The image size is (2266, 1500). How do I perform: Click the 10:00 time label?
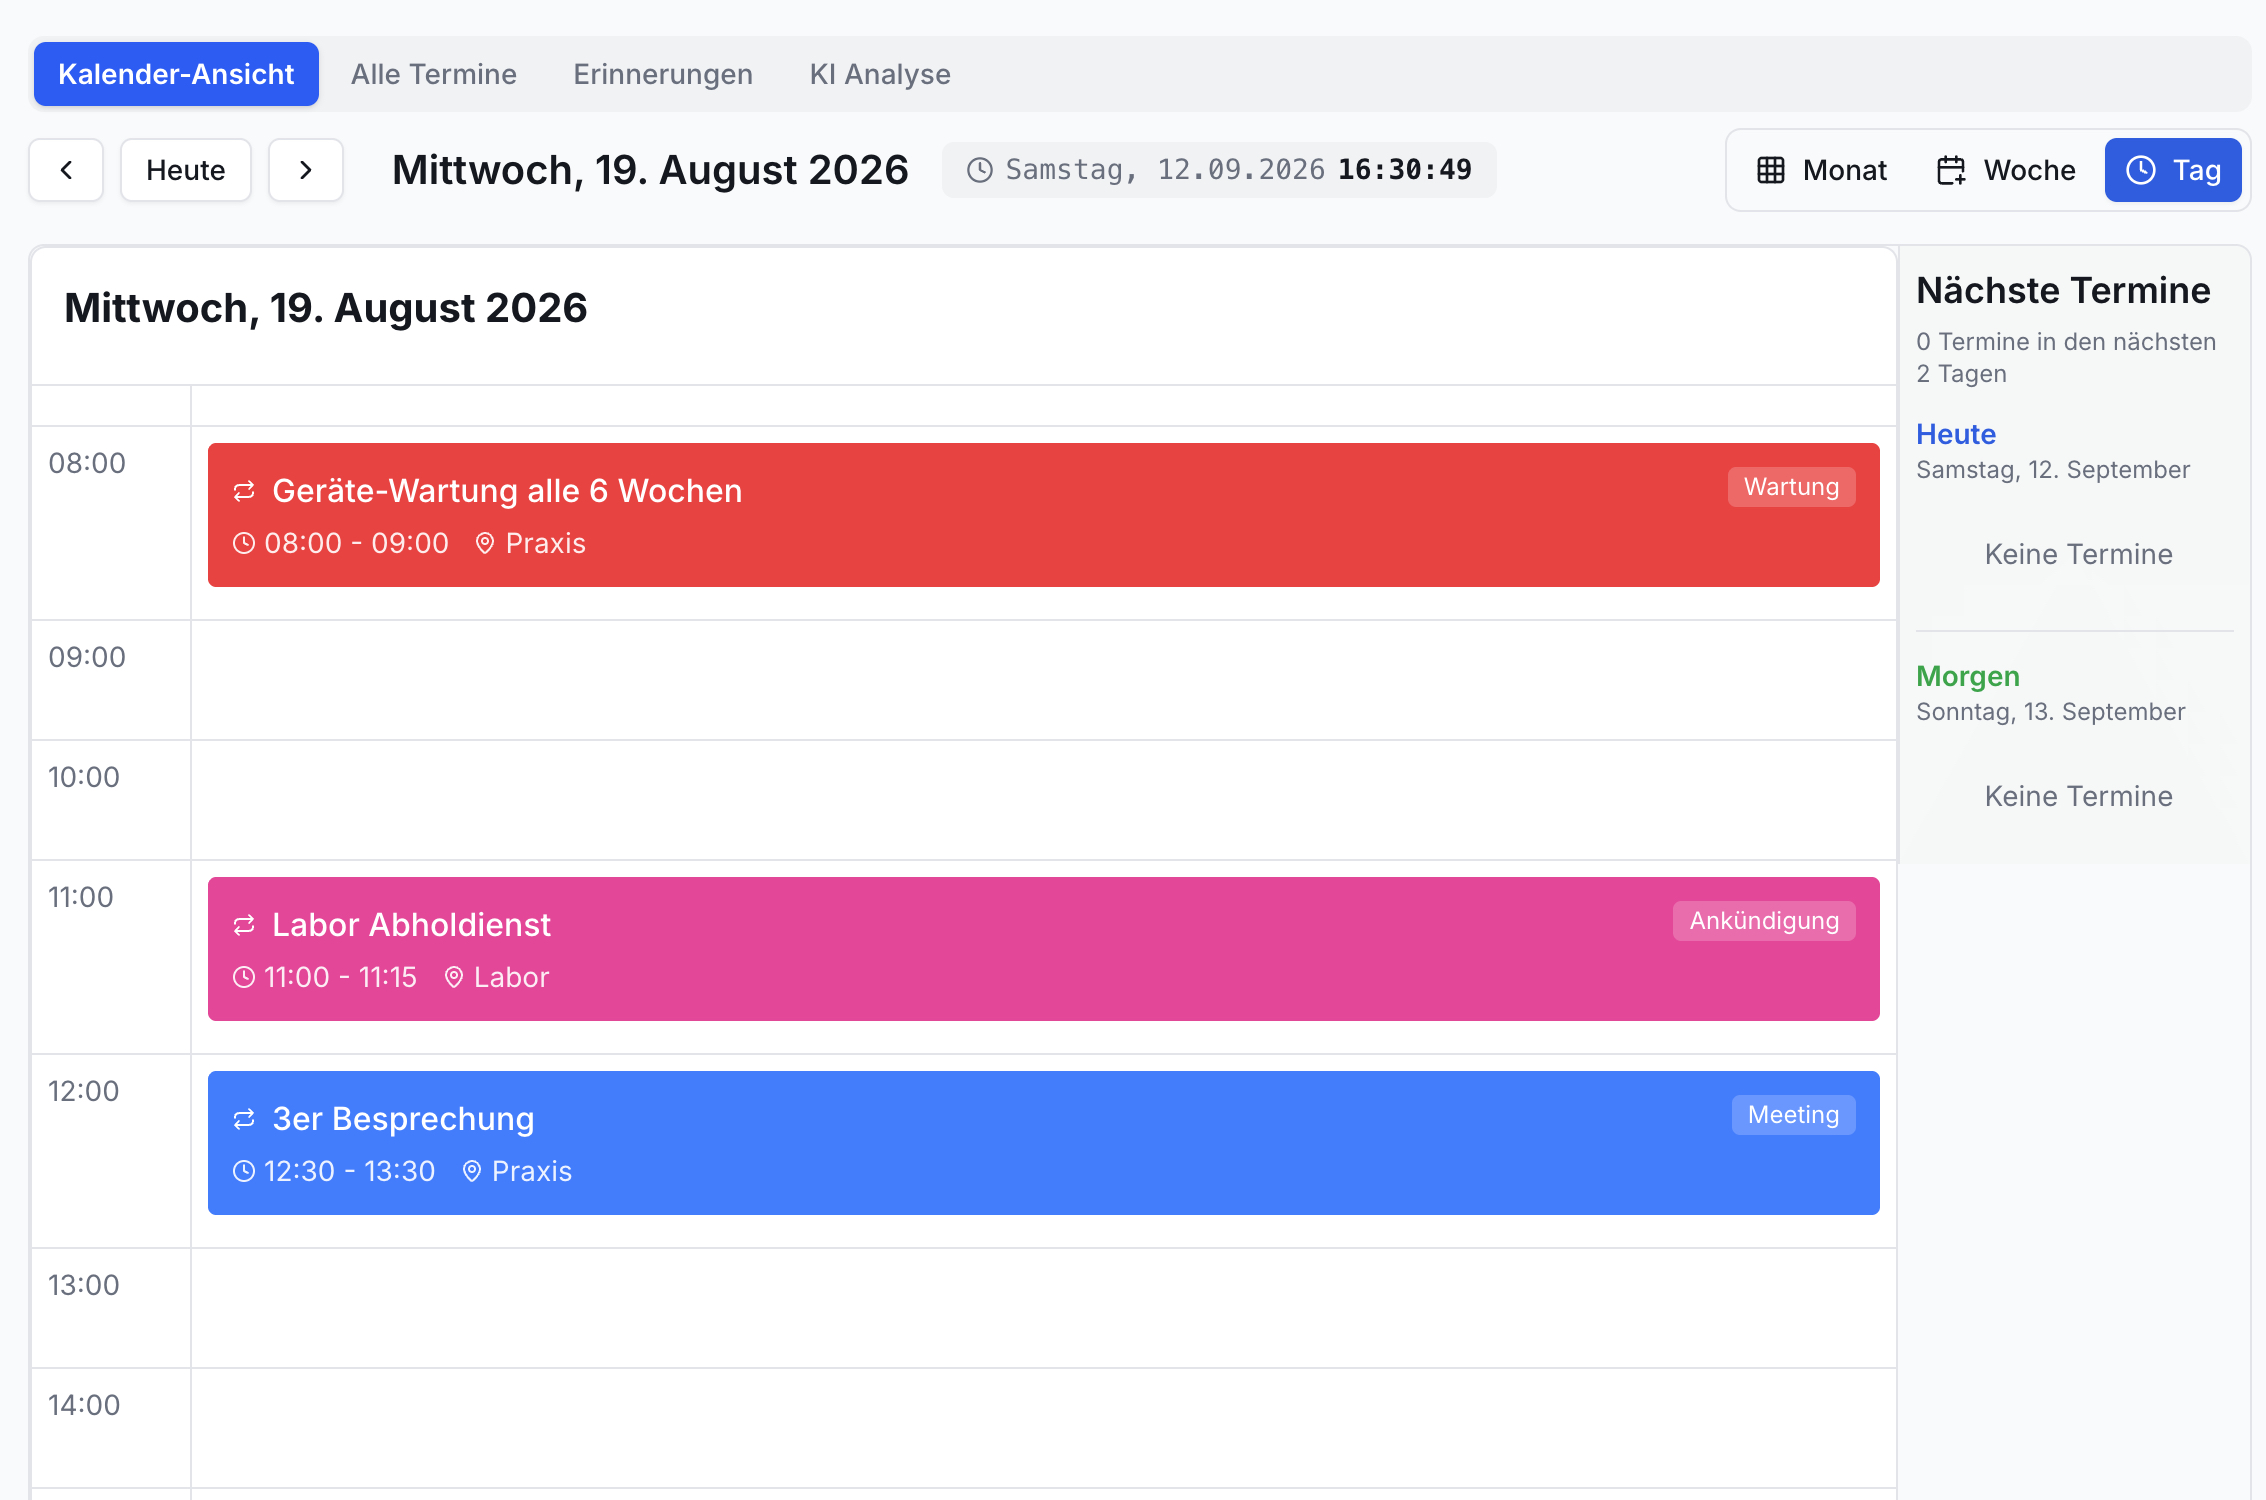84,777
